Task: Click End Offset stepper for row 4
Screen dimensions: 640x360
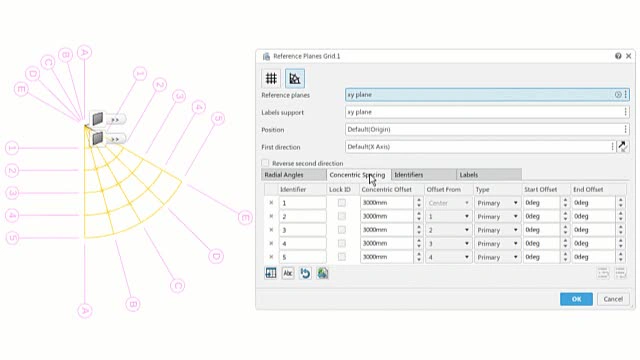Action: 621,244
